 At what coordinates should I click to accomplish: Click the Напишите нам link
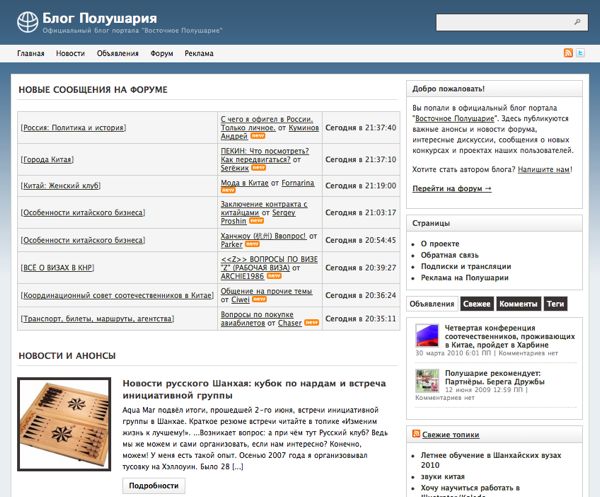click(x=544, y=170)
